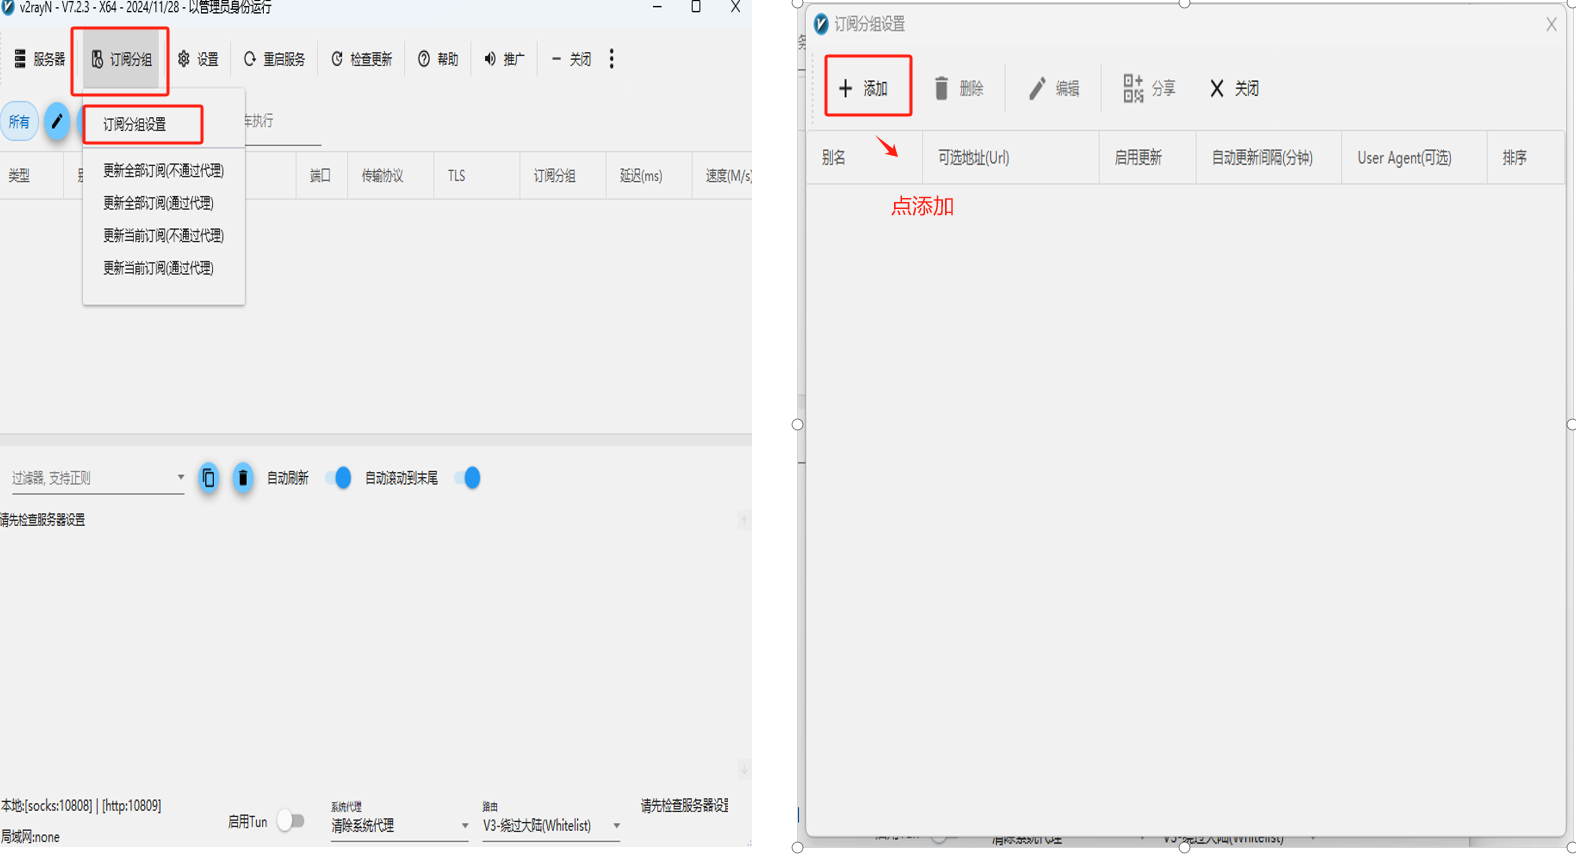1576x857 pixels.
Task: Click the 服务器 servers toolbar icon
Action: 20,60
